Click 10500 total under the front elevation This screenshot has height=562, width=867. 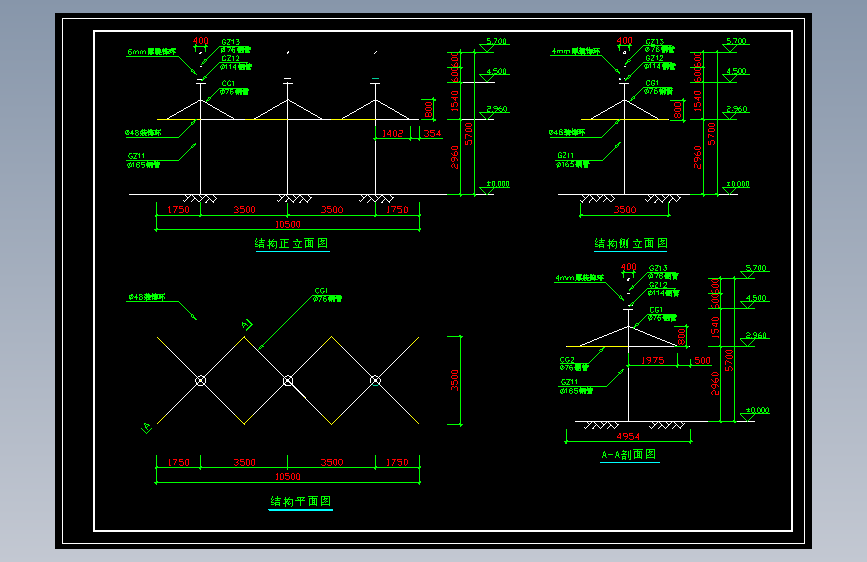[x=288, y=224]
